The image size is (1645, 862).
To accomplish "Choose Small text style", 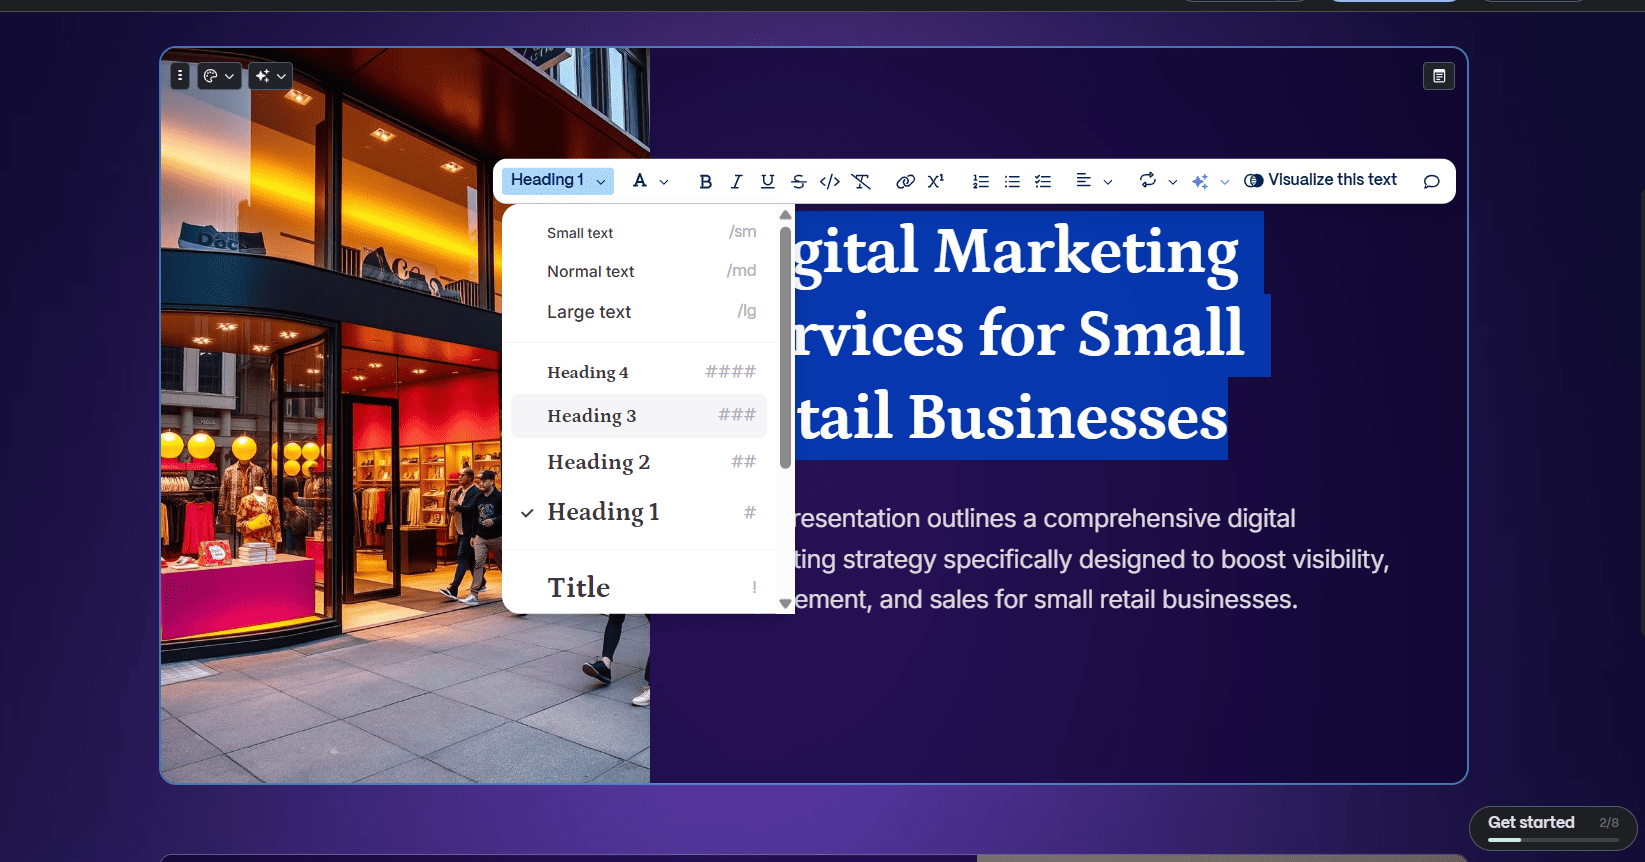I will tap(639, 232).
